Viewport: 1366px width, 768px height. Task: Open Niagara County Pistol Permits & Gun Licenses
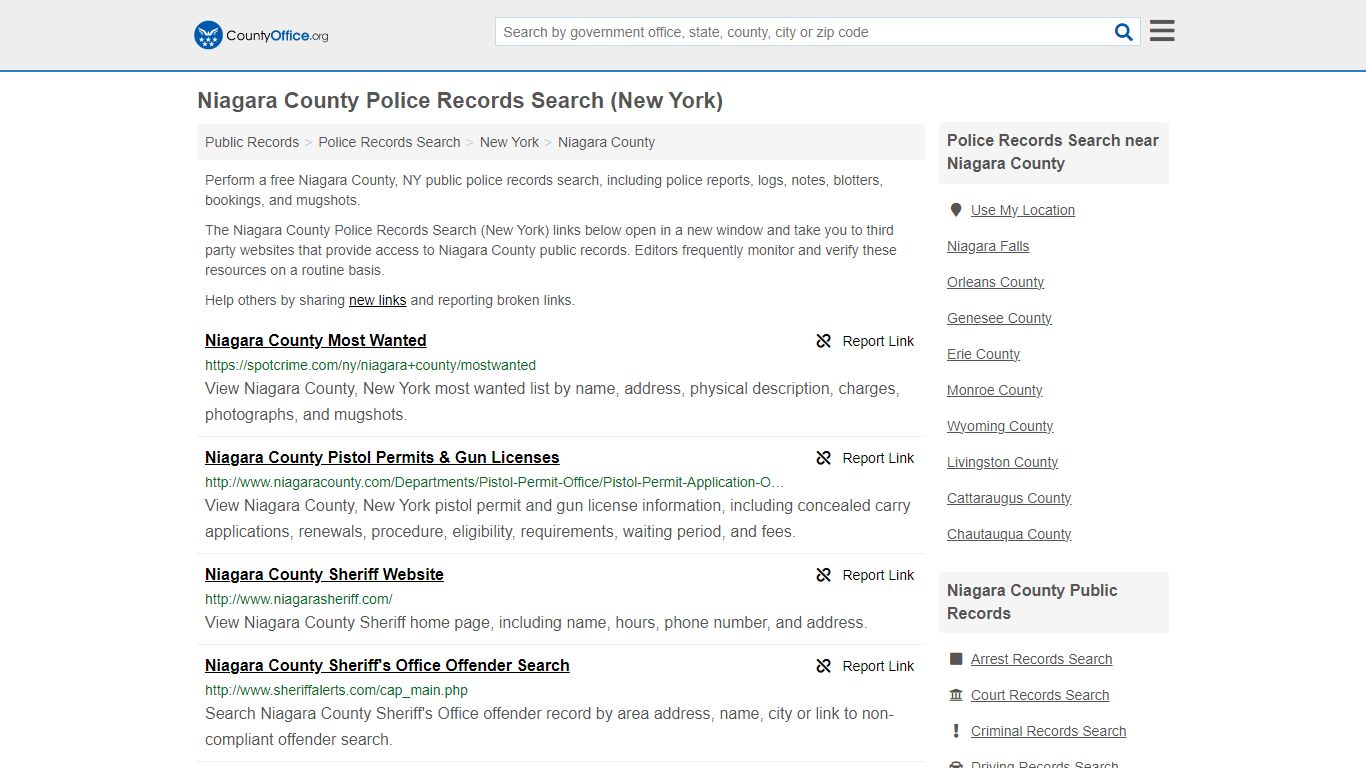(x=382, y=457)
